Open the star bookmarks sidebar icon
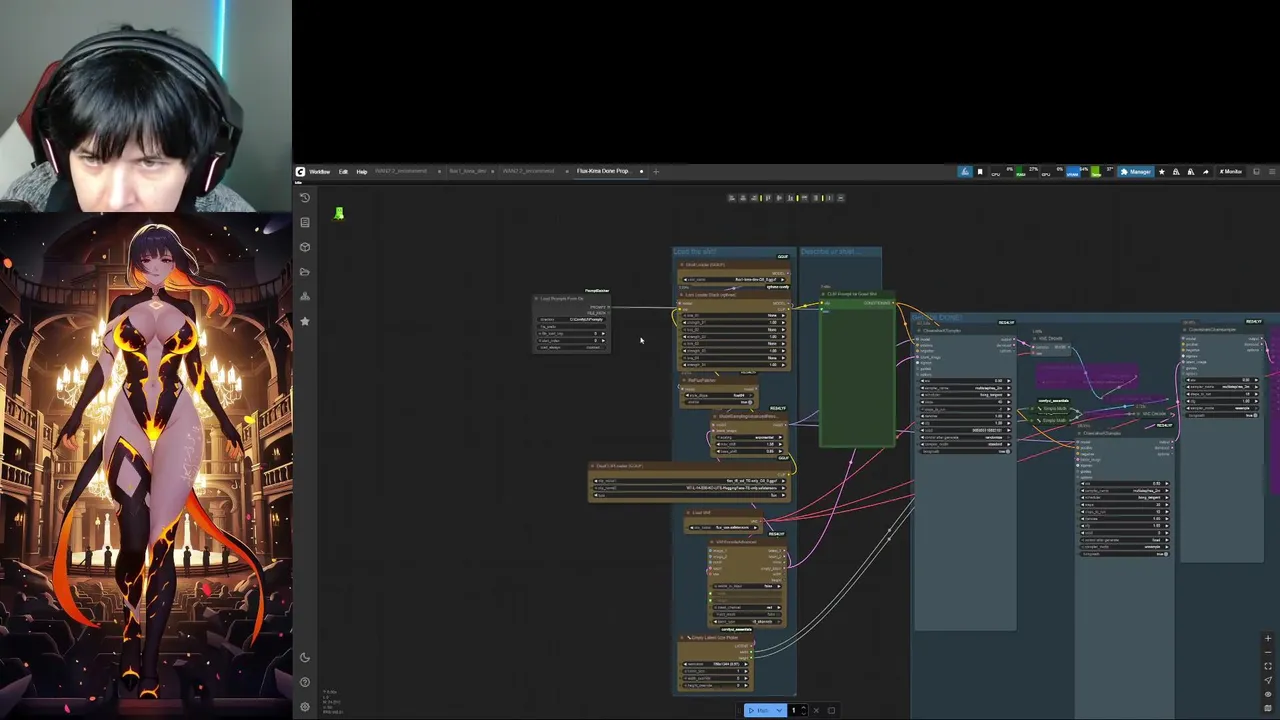The image size is (1280, 720). pyautogui.click(x=305, y=321)
